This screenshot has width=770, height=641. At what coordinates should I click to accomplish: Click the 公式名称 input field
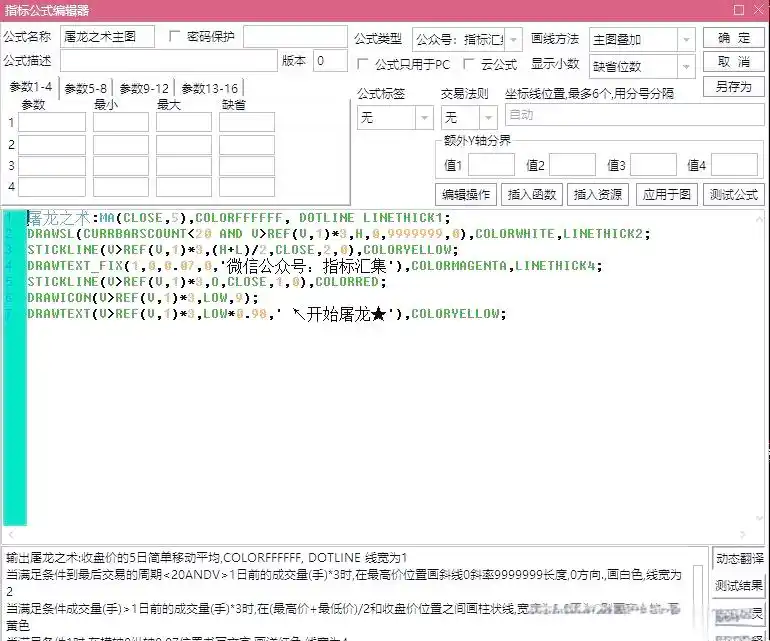pos(107,36)
